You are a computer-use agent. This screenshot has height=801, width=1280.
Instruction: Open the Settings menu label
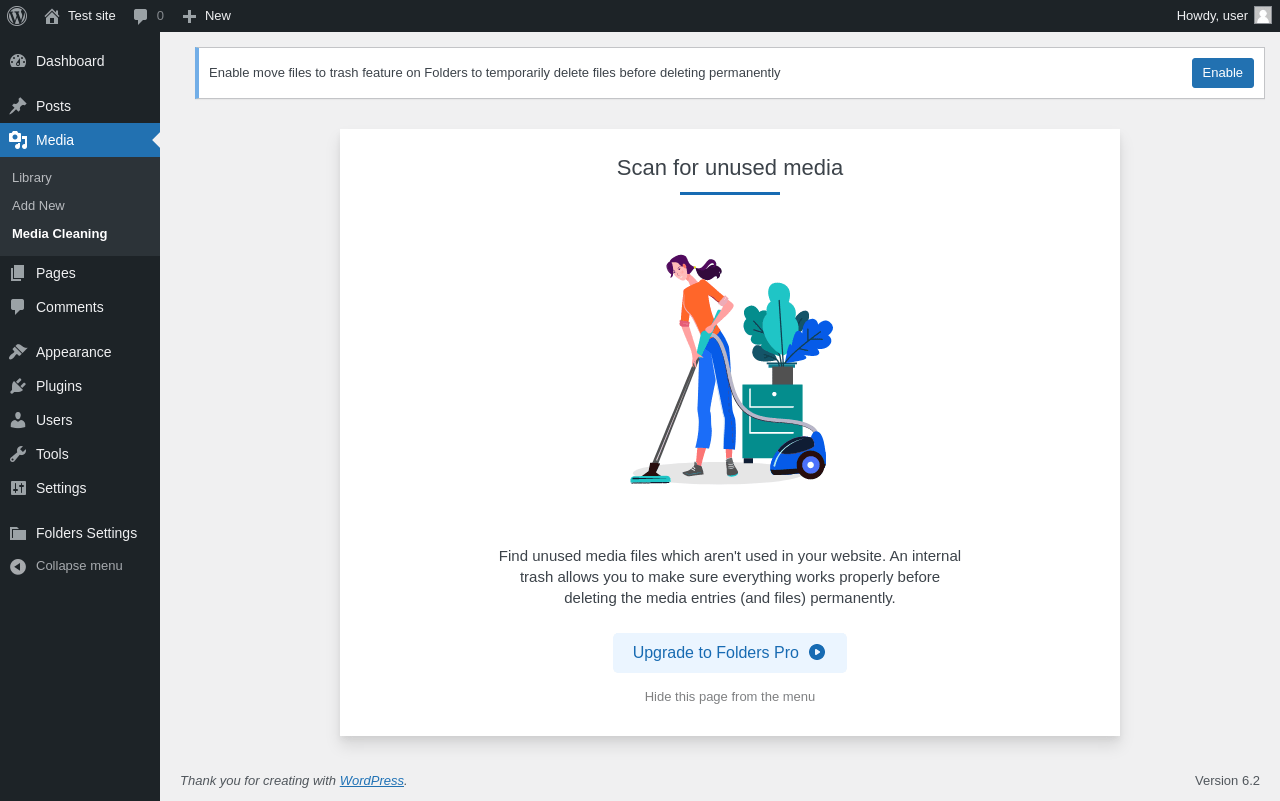point(61,488)
